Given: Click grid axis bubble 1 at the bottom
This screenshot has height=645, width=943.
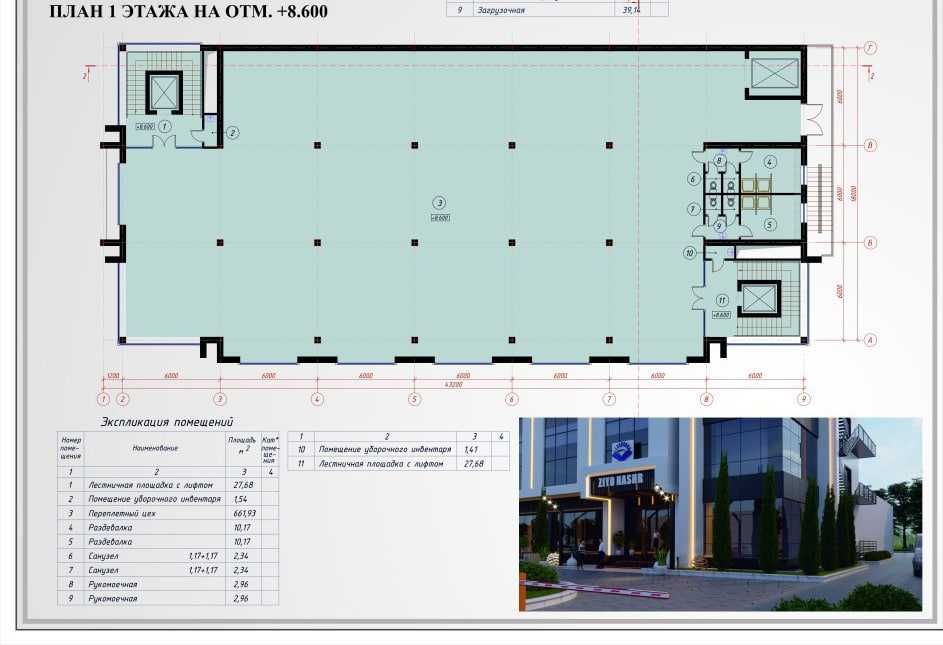Looking at the screenshot, I should pyautogui.click(x=103, y=399).
